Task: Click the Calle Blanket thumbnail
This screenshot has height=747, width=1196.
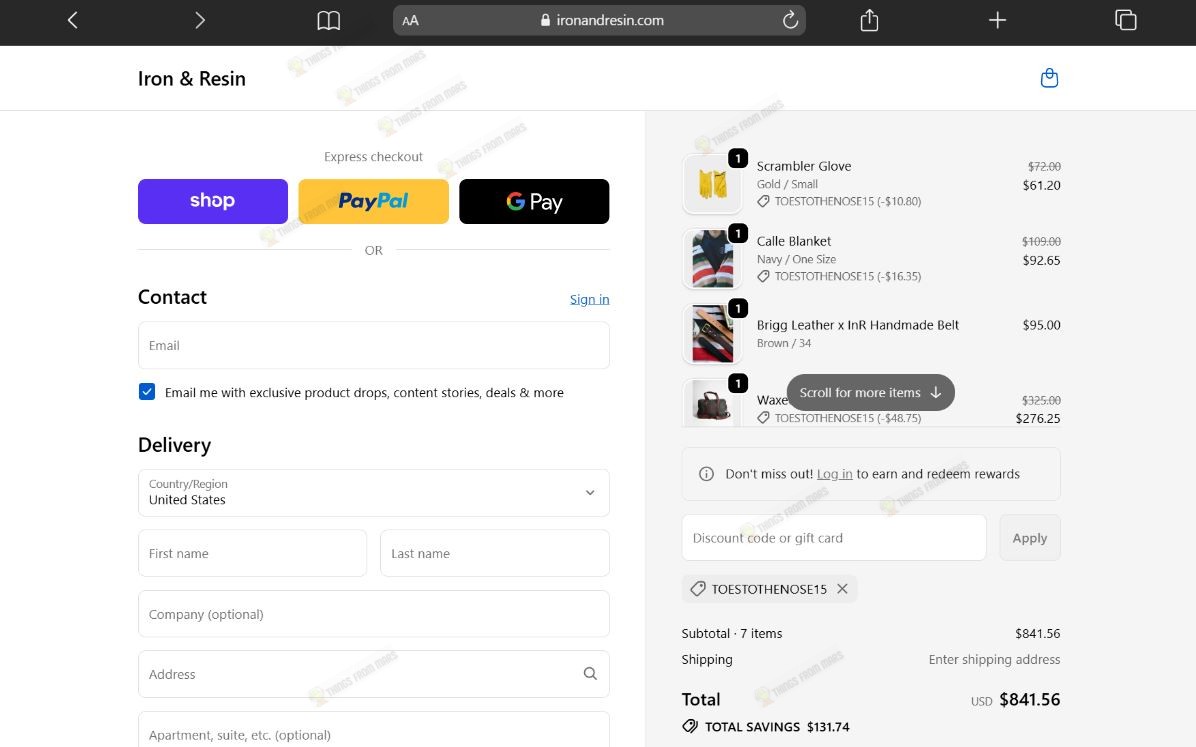Action: 712,259
